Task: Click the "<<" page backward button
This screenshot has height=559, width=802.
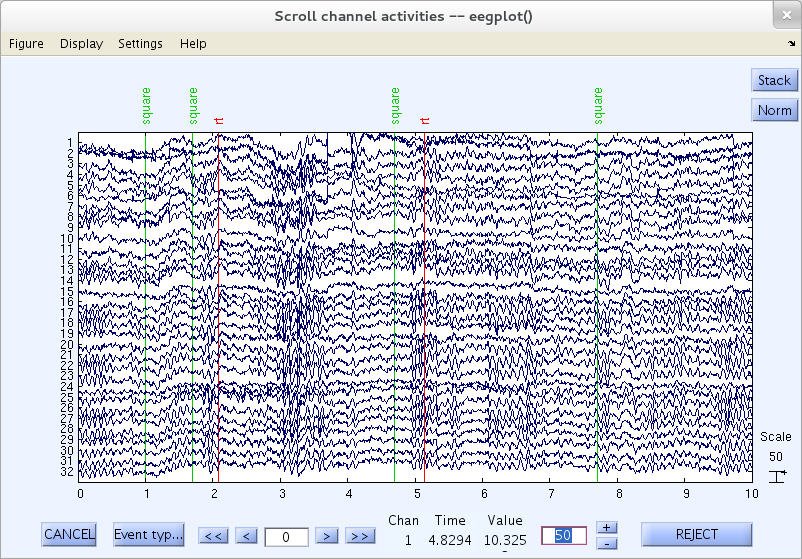Action: pyautogui.click(x=213, y=536)
